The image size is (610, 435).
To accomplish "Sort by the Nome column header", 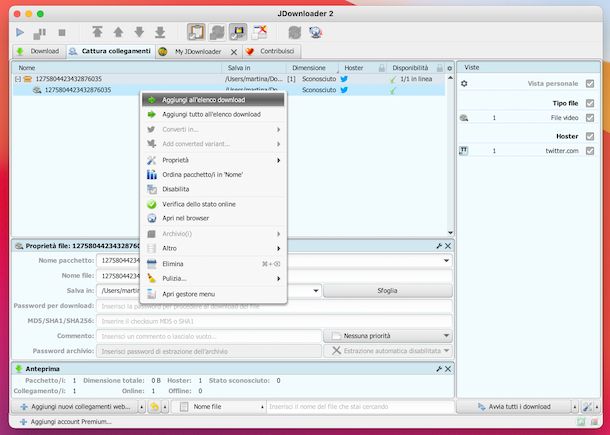I will (117, 68).
